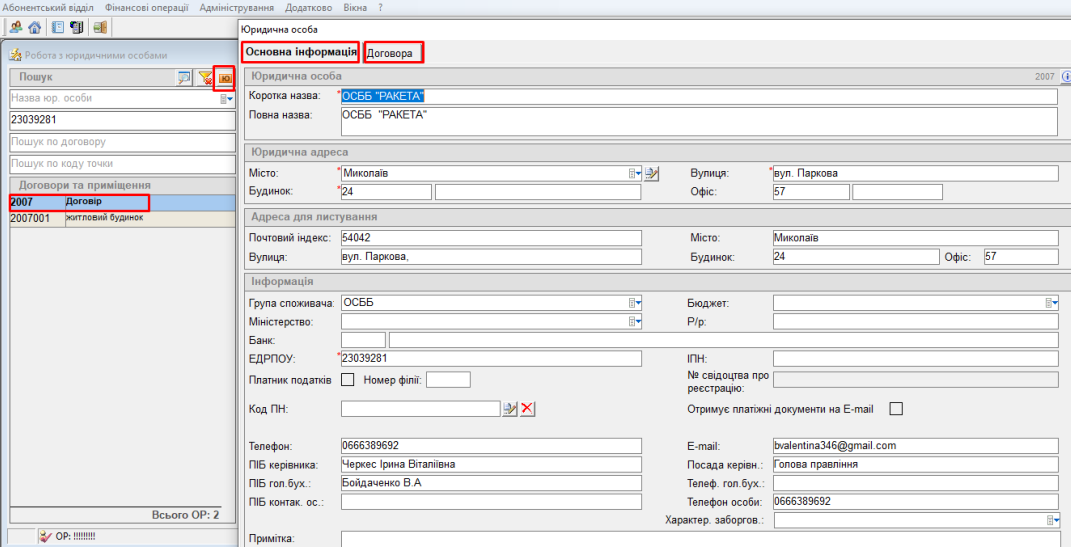Select the 2007 Договір row

(80, 202)
